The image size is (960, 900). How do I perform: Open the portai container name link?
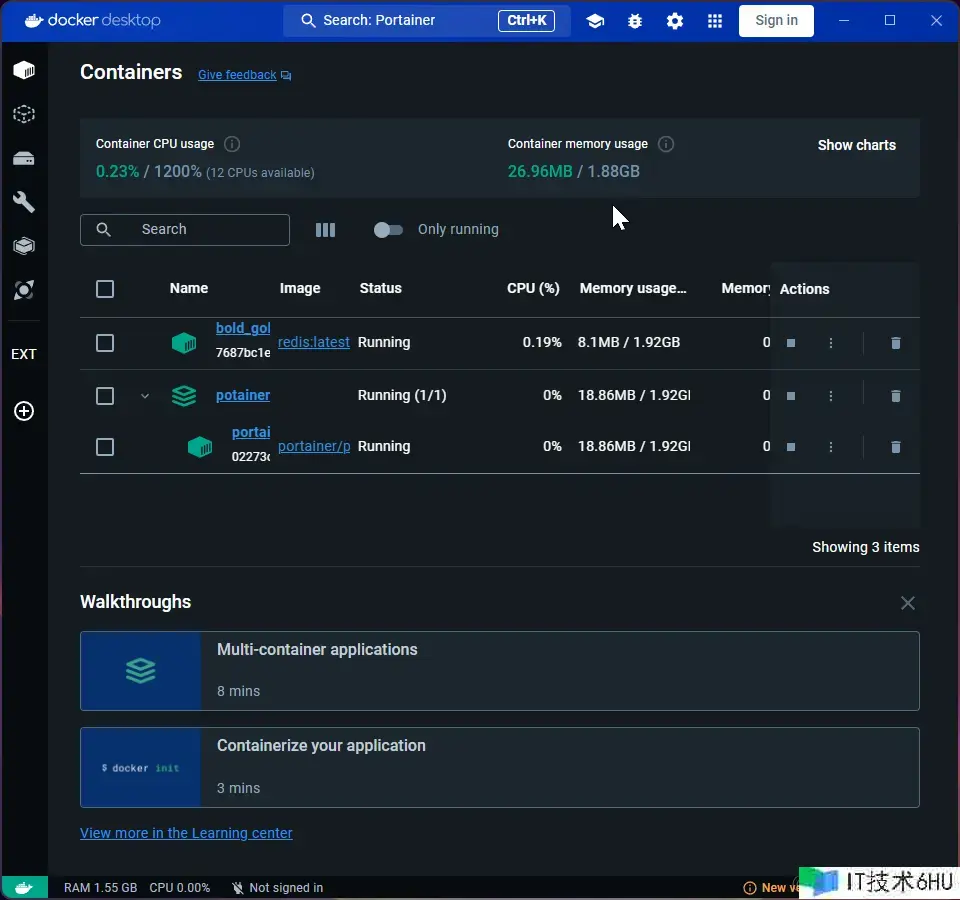point(251,432)
